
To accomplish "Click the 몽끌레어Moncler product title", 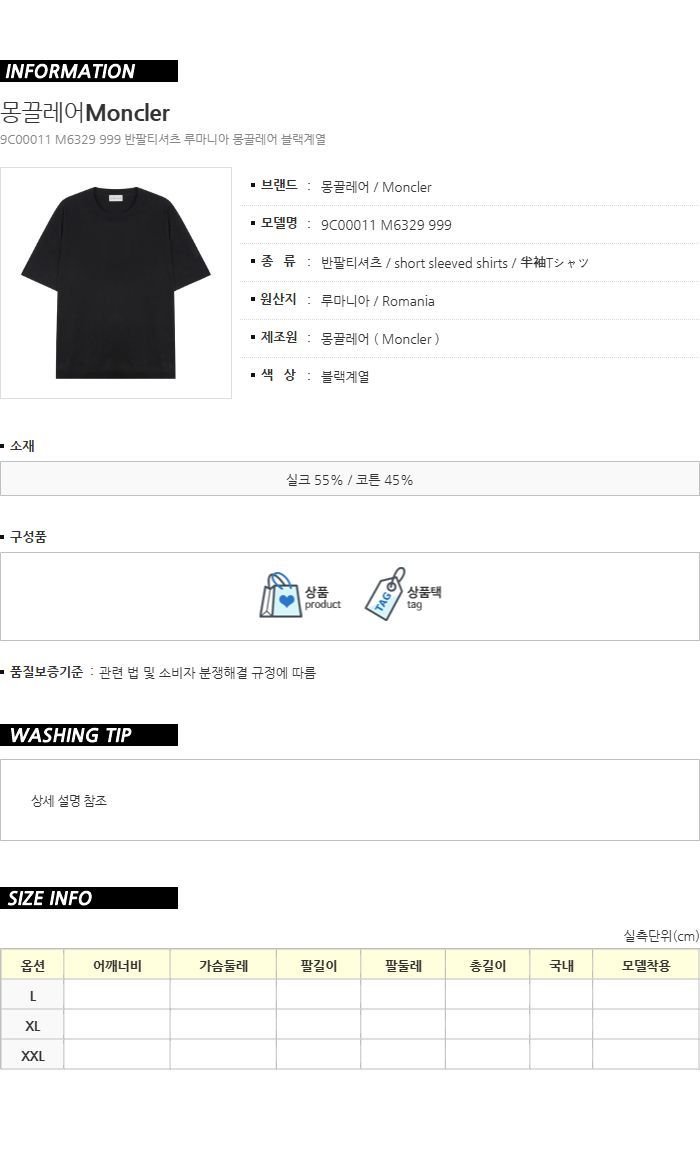I will pos(85,112).
